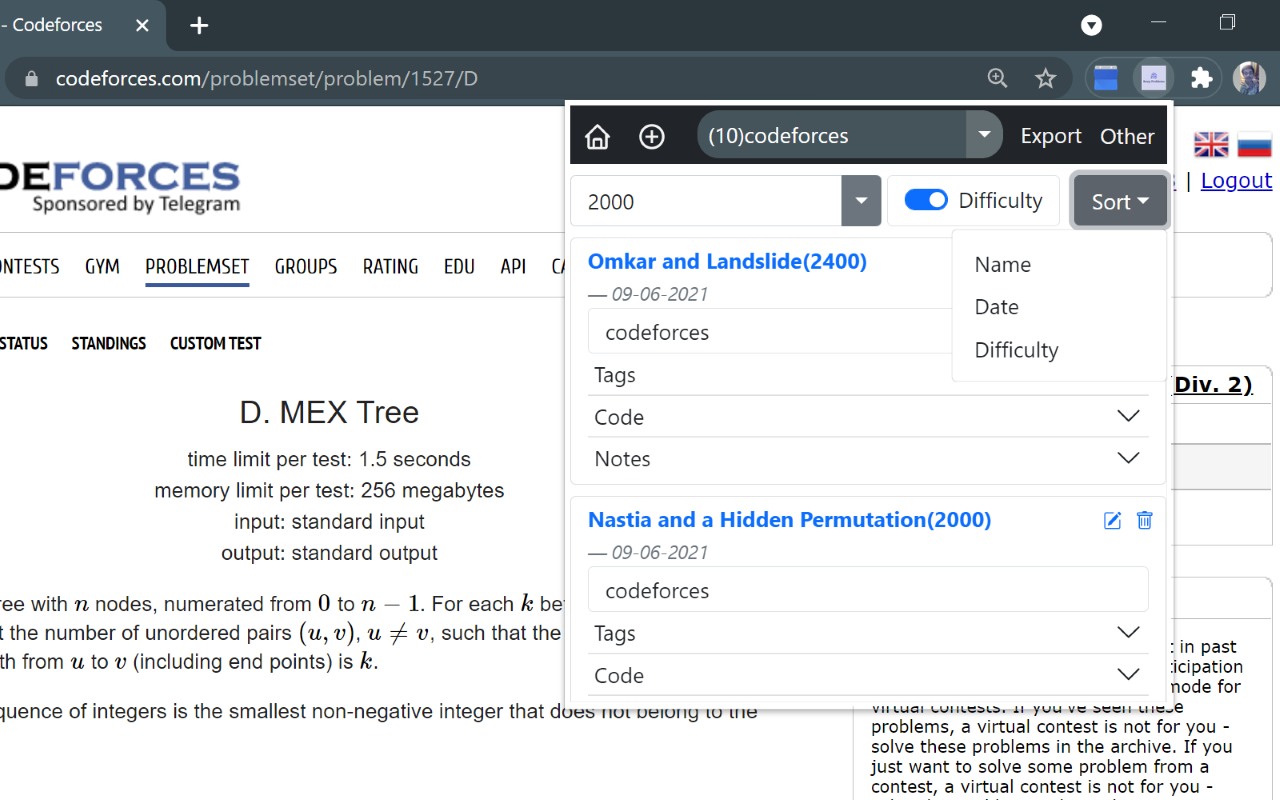
Task: Go to Codeforces RATING tab
Action: coord(390,266)
